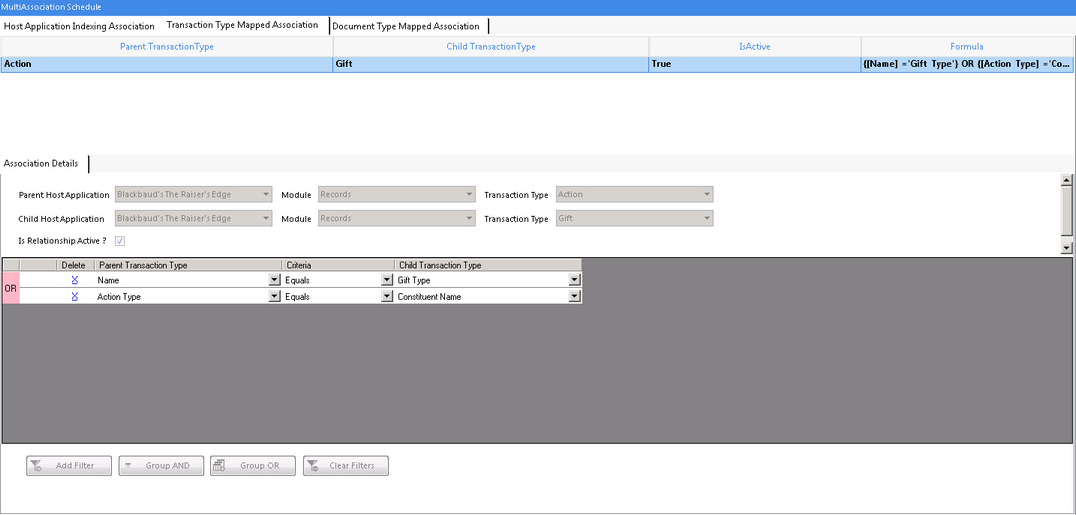Open Child Host Application dropdown
This screenshot has width=1076, height=515.
pos(194,218)
